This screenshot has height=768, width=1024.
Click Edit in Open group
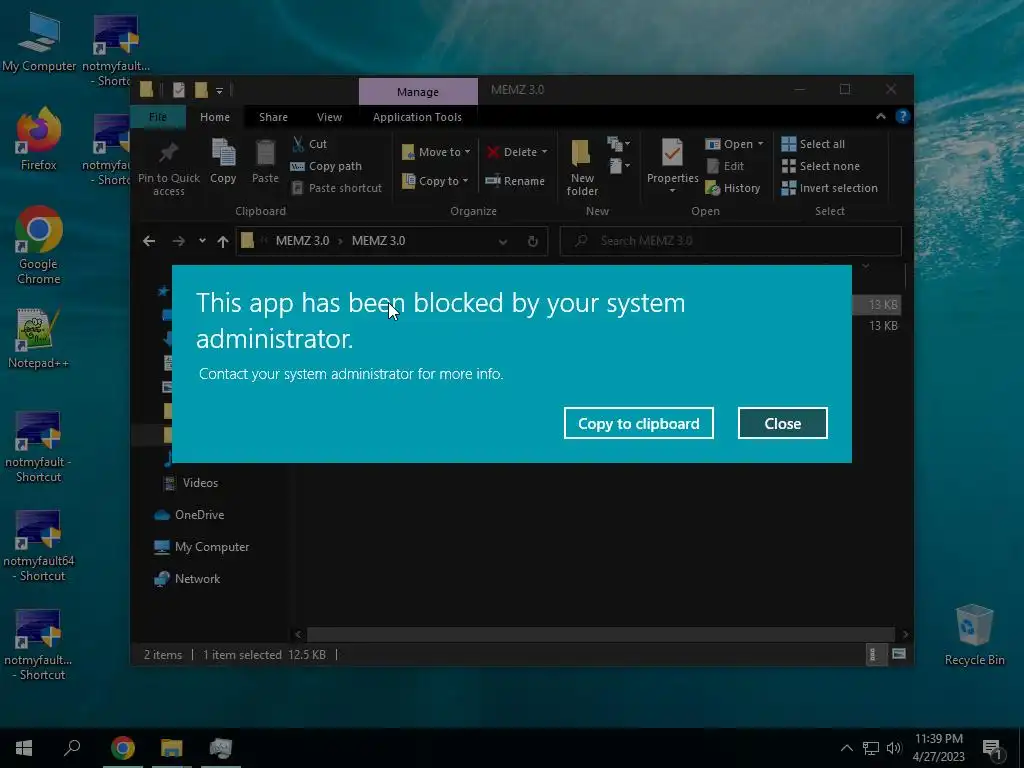click(x=726, y=166)
